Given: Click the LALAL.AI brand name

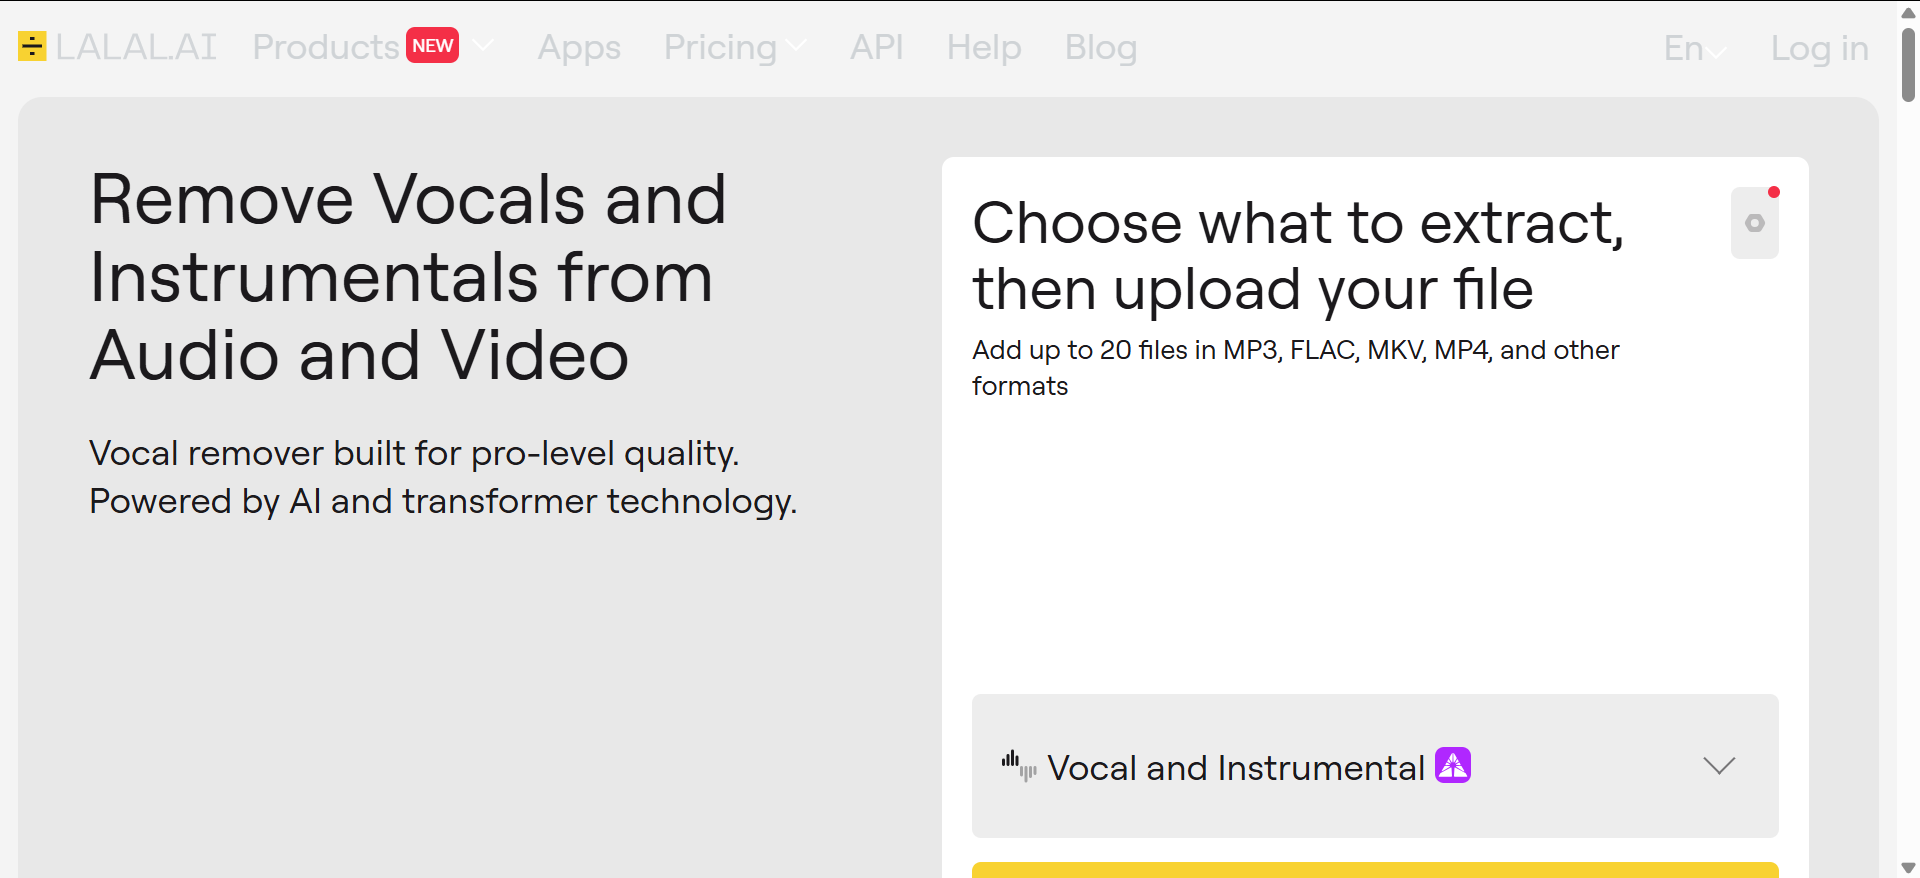Looking at the screenshot, I should click(x=136, y=47).
